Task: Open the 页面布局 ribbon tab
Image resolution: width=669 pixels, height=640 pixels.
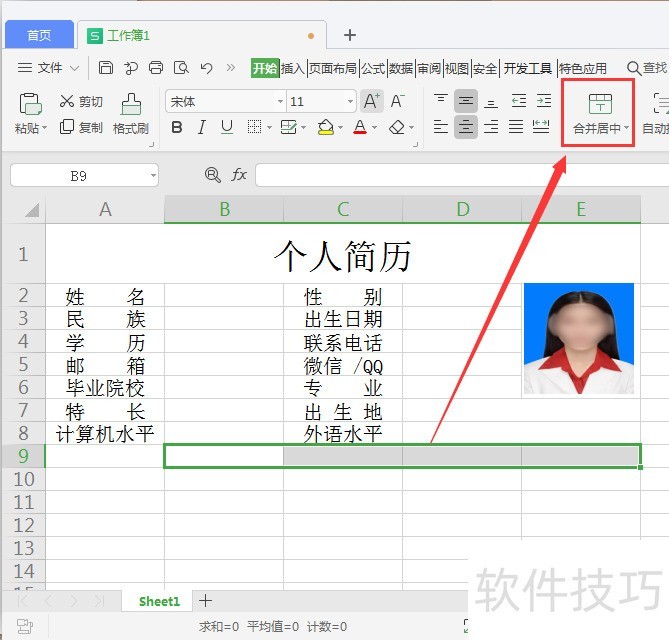Action: (x=333, y=68)
